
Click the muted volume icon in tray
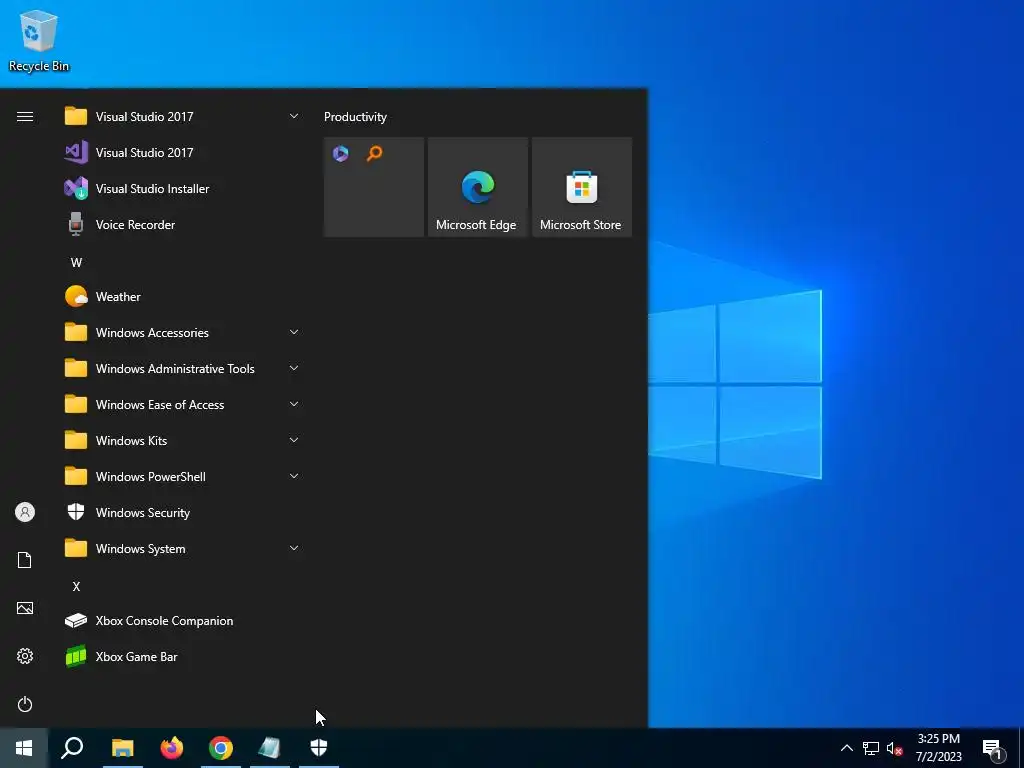[x=894, y=748]
